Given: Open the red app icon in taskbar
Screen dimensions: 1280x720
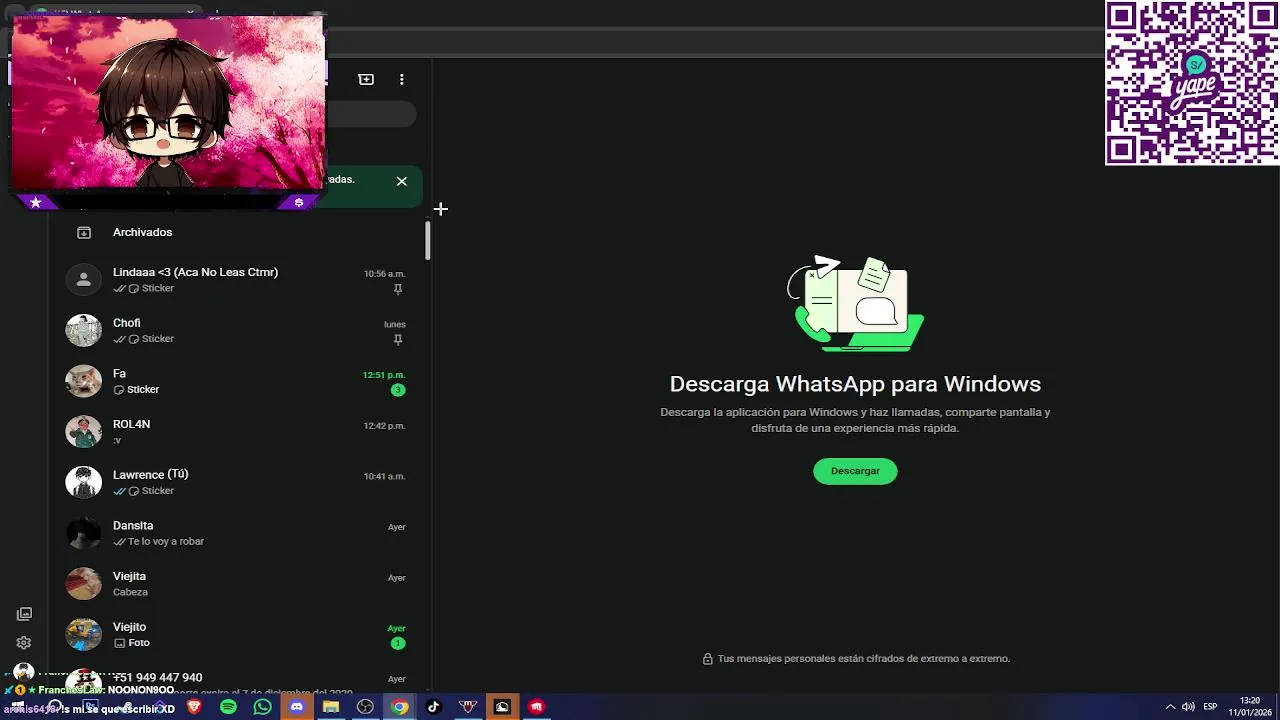Looking at the screenshot, I should coord(536,707).
